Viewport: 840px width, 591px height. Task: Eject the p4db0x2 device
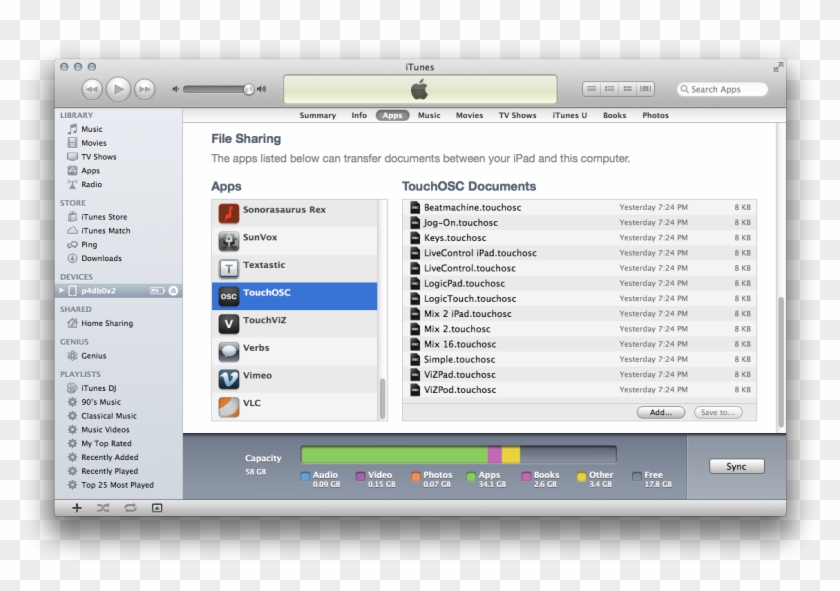coord(172,290)
